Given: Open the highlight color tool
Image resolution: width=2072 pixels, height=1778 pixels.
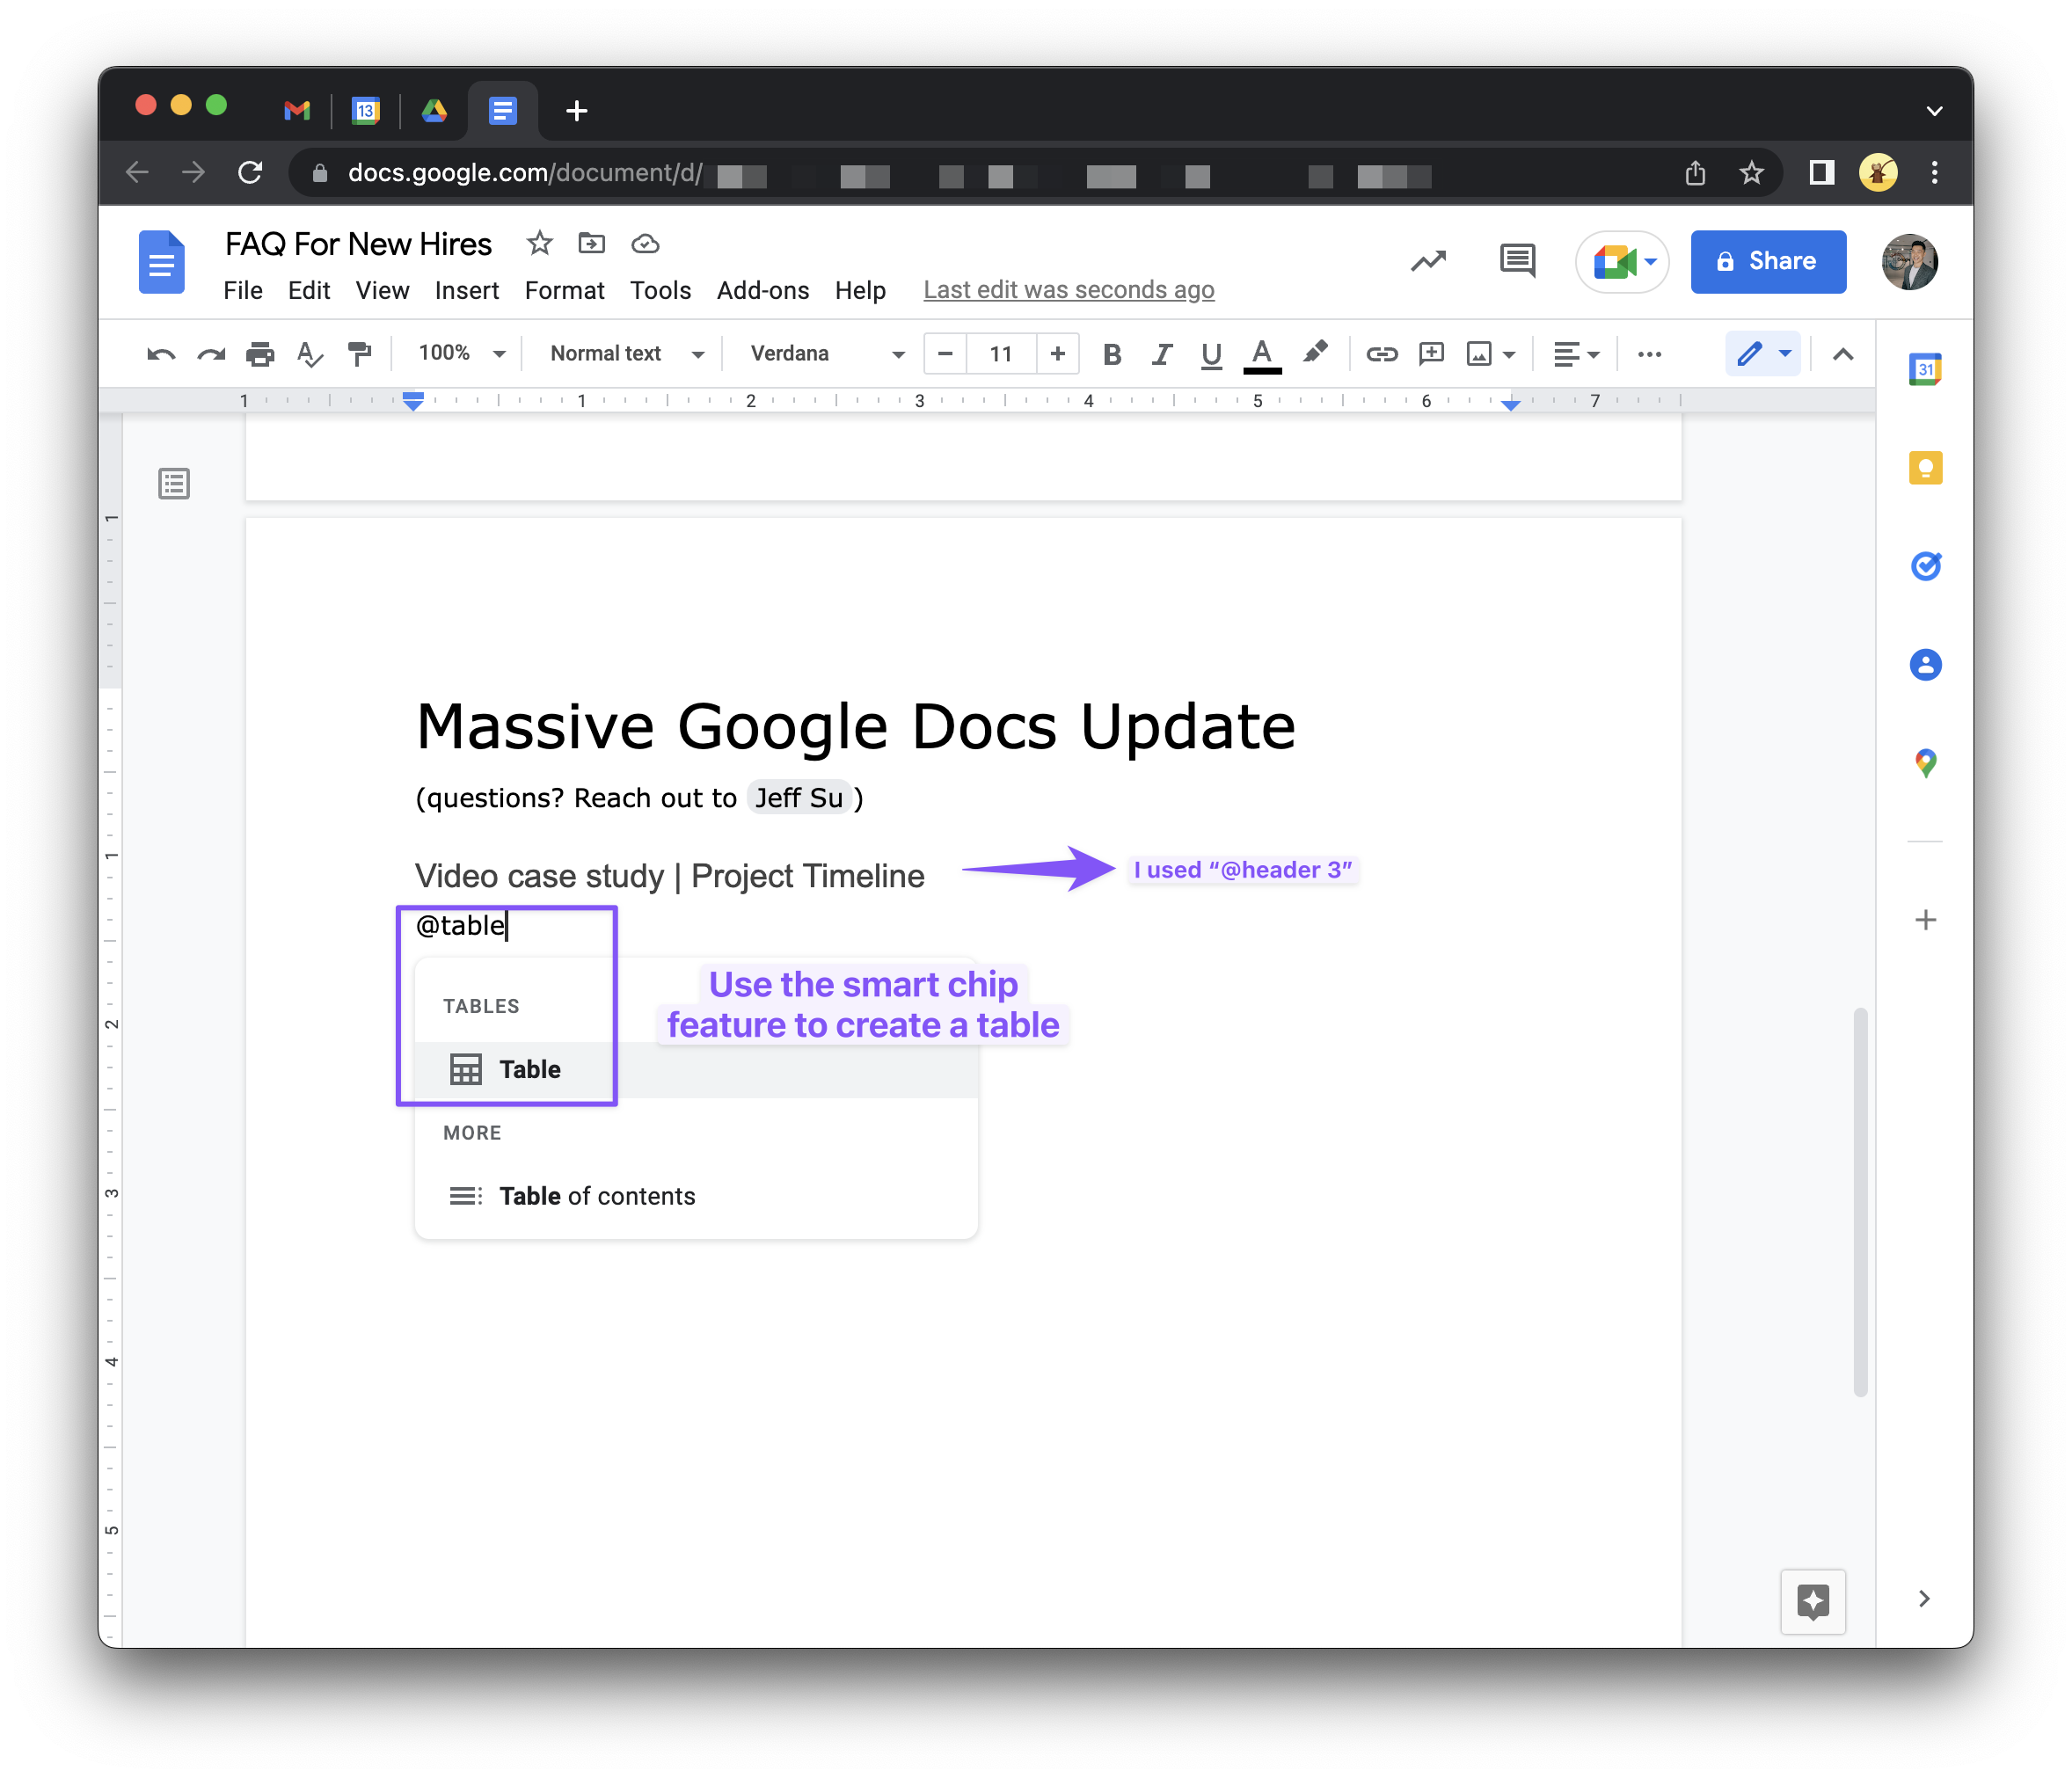Looking at the screenshot, I should 1315,353.
